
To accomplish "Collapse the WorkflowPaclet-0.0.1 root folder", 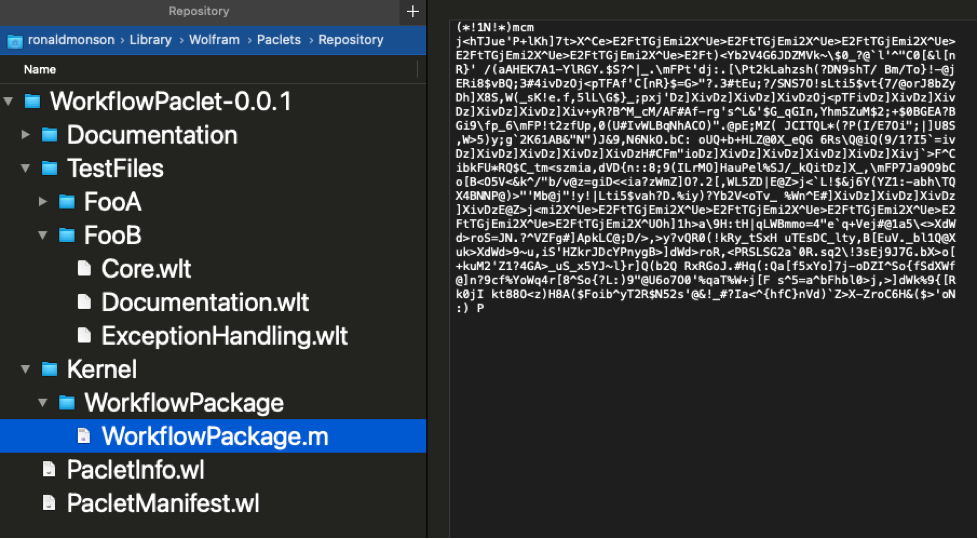I will [9, 101].
